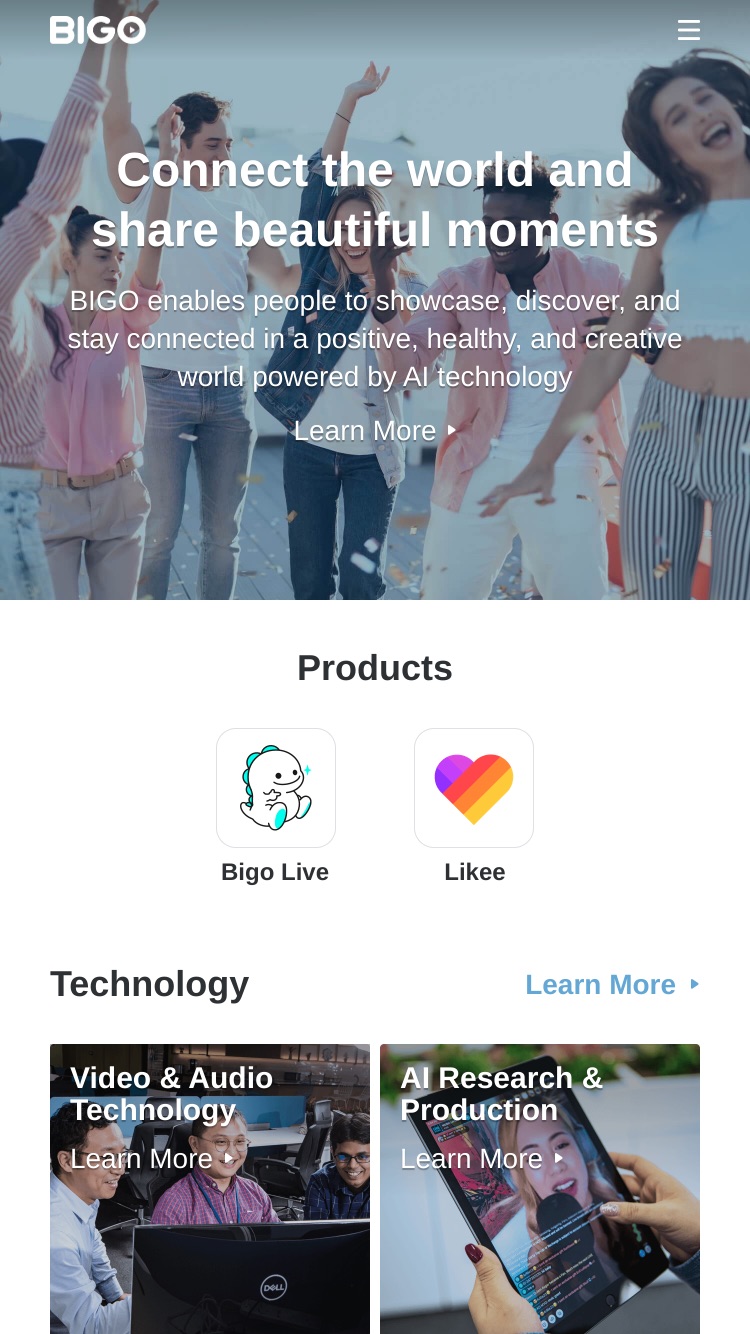Viewport: 750px width, 1334px height.
Task: Click the Technology section heading
Action: [x=150, y=984]
